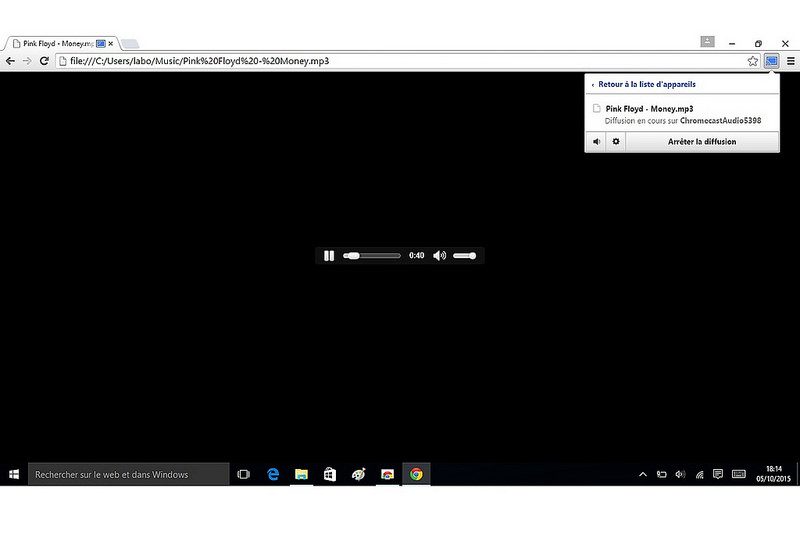Click Arrêter la diffusion button
800x534 pixels.
[701, 142]
